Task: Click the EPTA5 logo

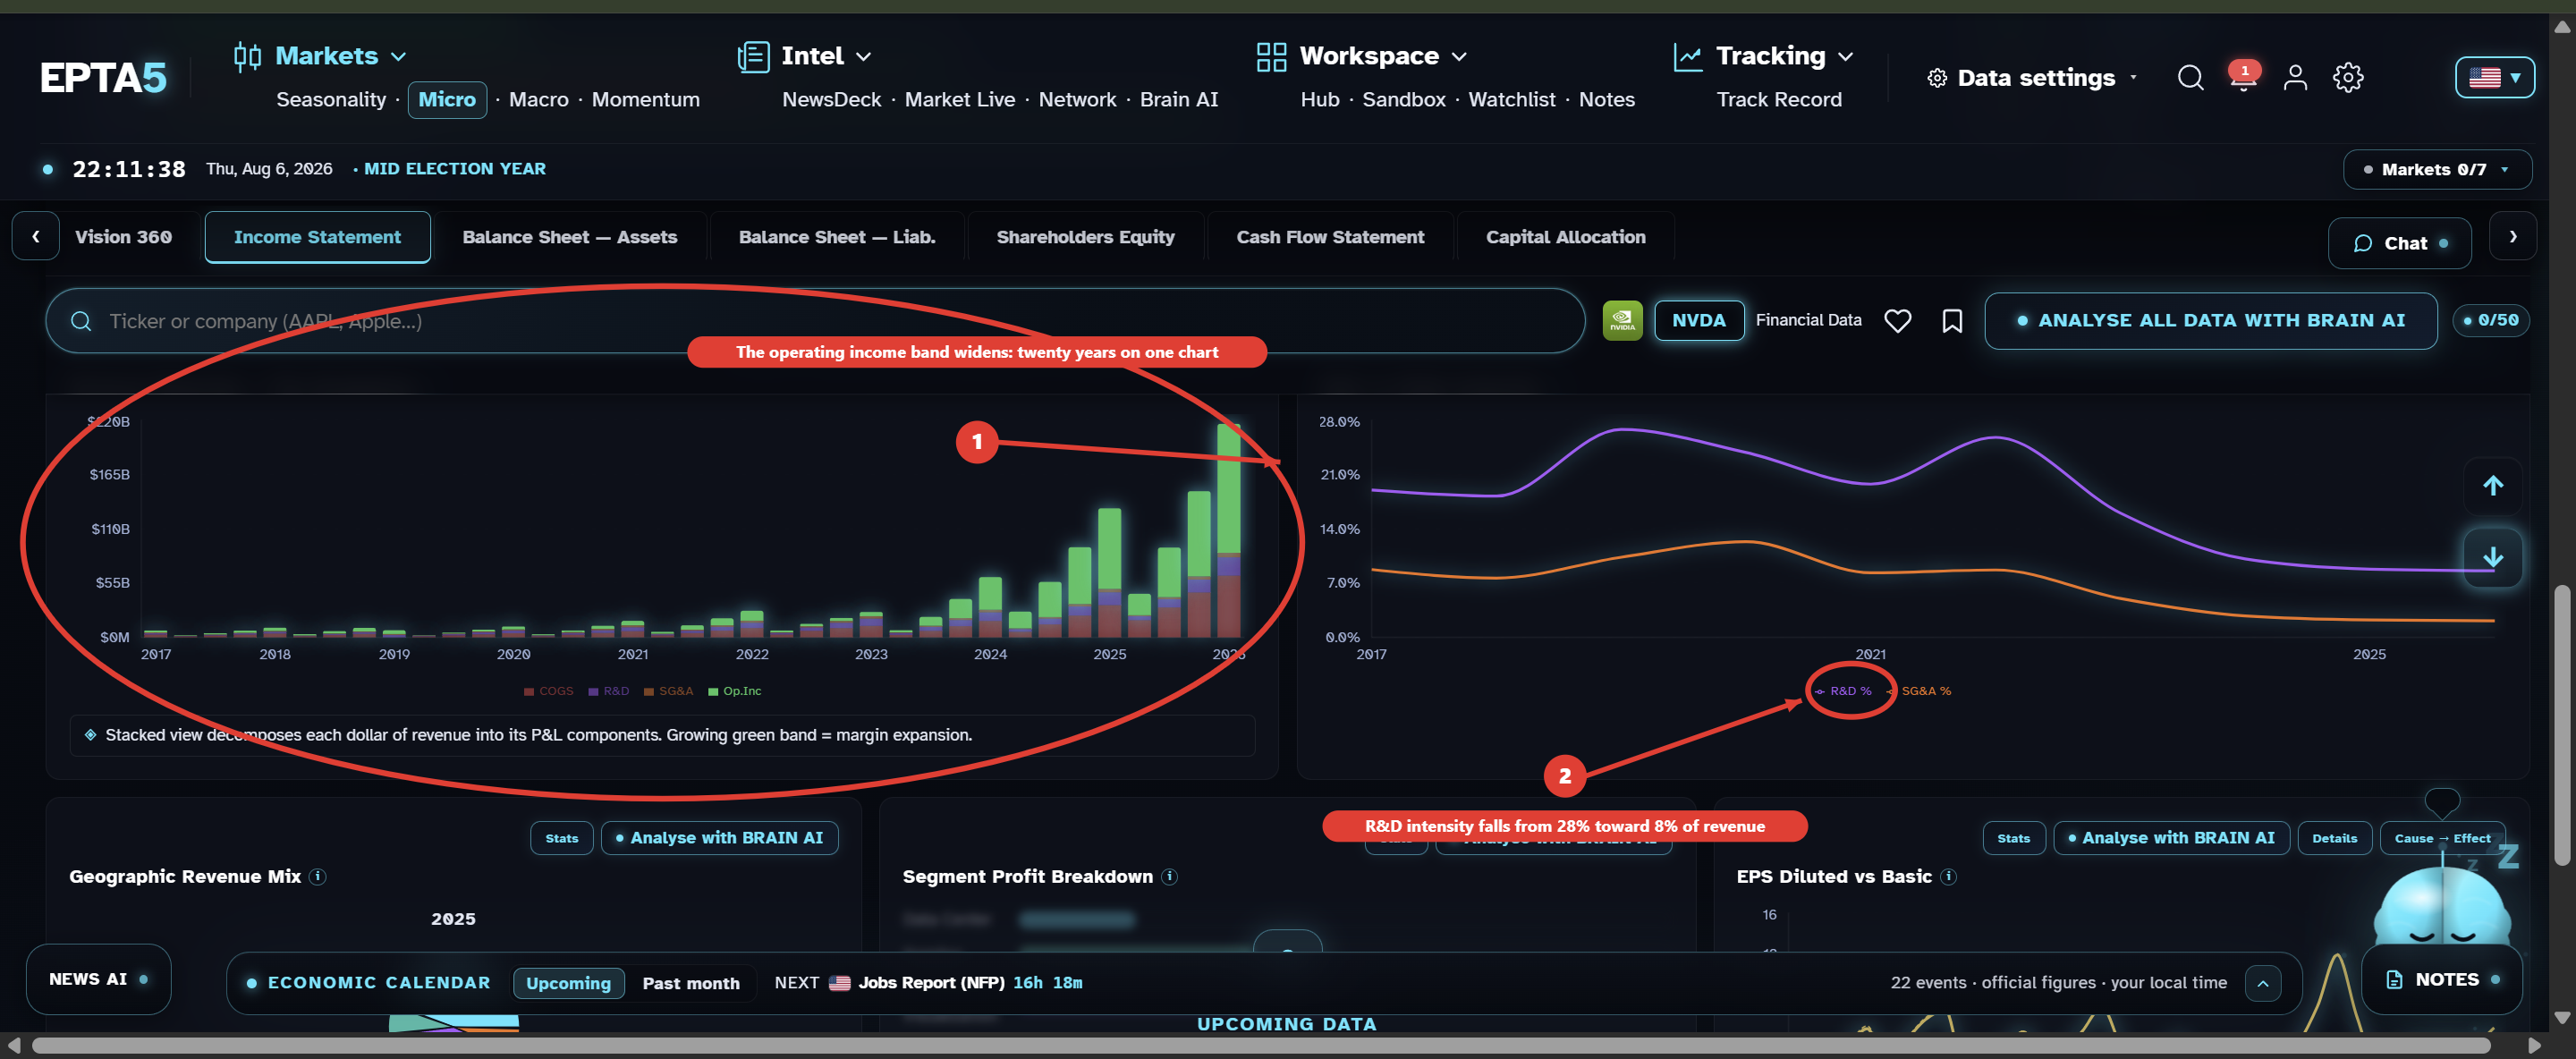Action: pos(103,78)
